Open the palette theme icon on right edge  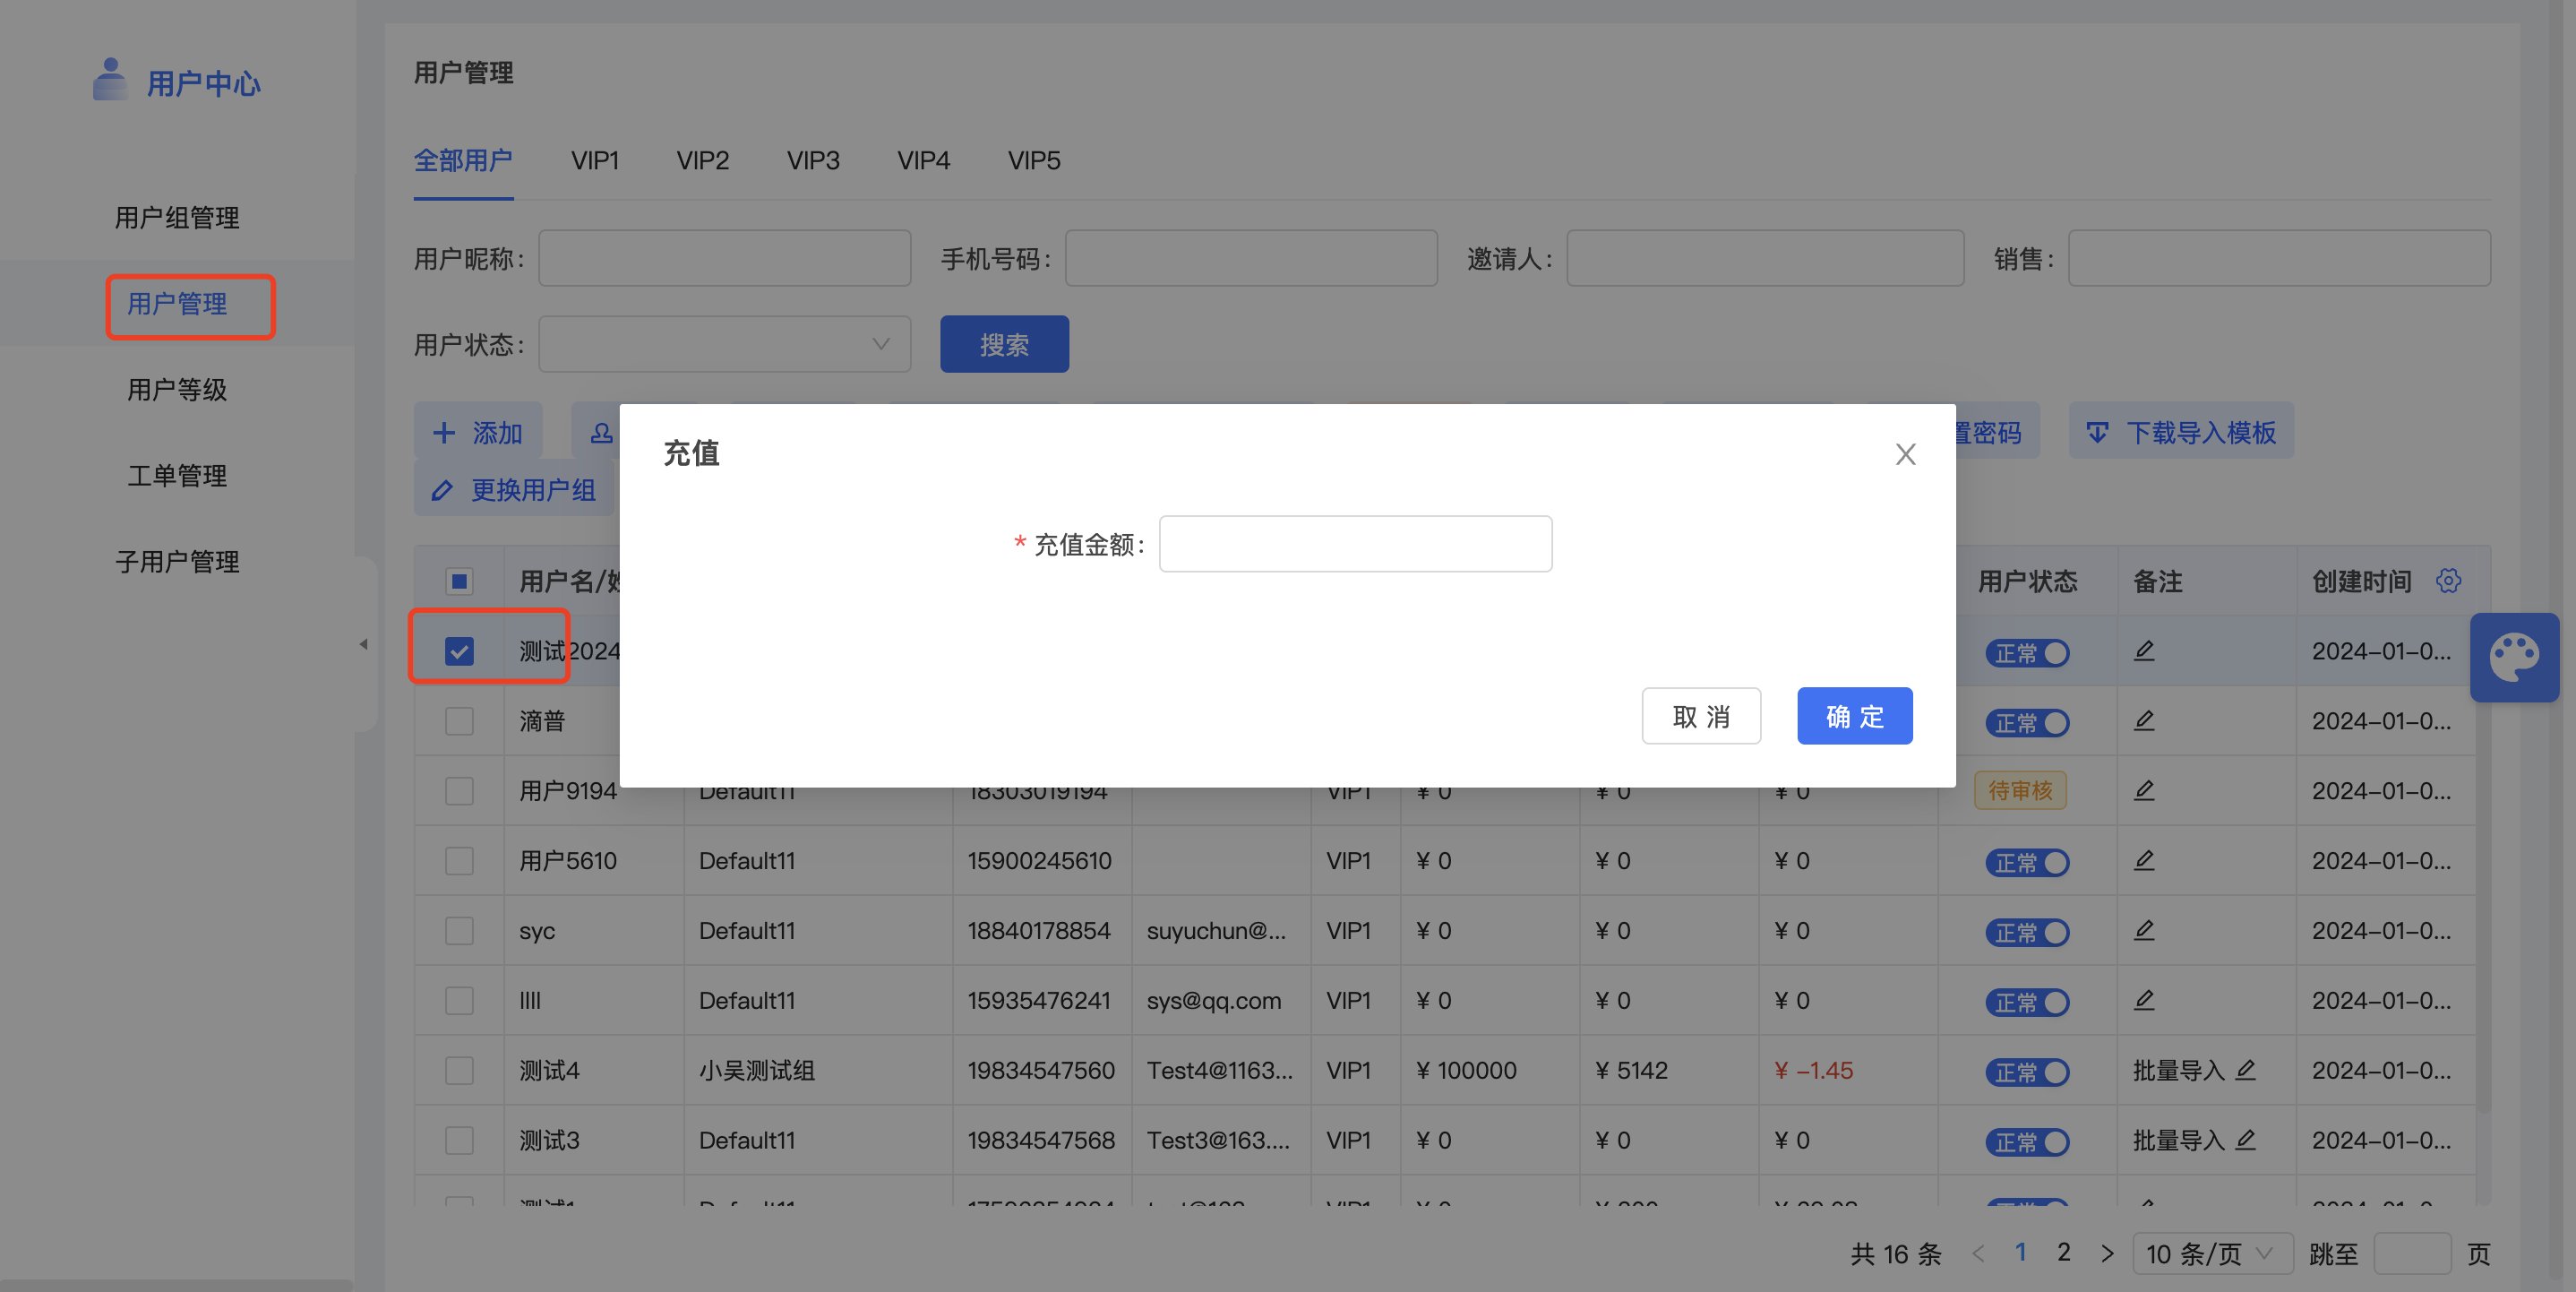click(2514, 657)
